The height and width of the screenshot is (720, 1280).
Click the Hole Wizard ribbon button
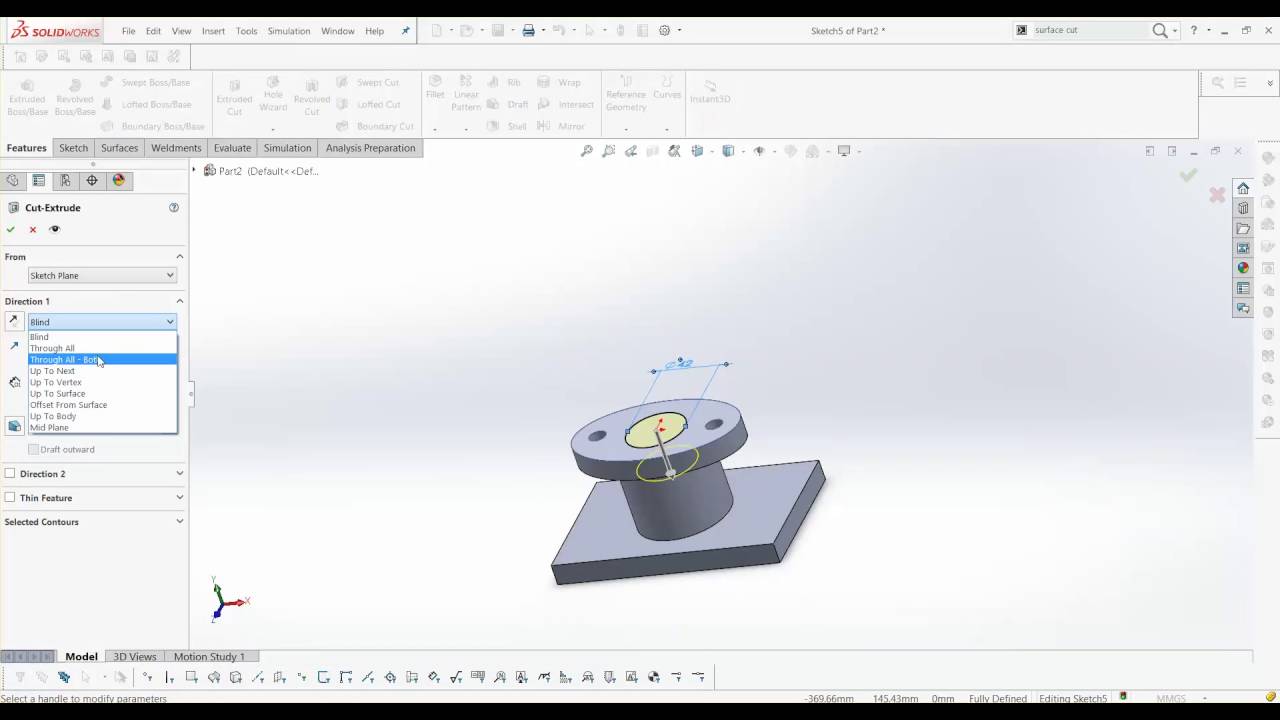[x=273, y=93]
